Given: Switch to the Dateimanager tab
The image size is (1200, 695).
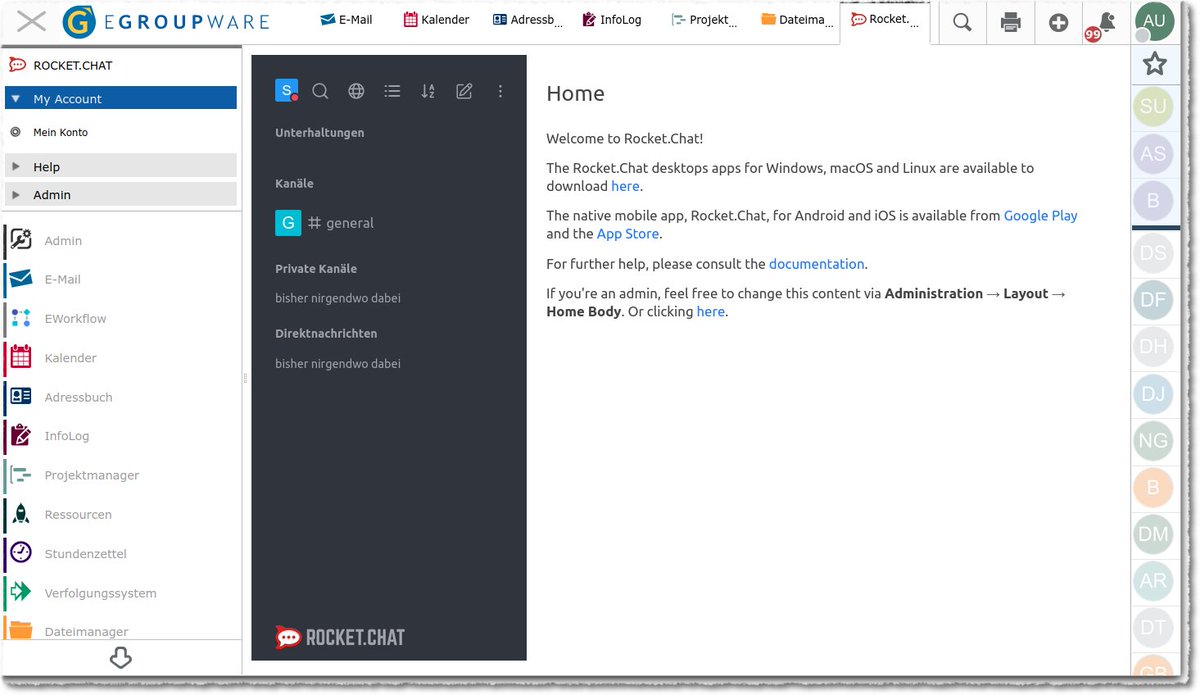Looking at the screenshot, I should (x=796, y=19).
